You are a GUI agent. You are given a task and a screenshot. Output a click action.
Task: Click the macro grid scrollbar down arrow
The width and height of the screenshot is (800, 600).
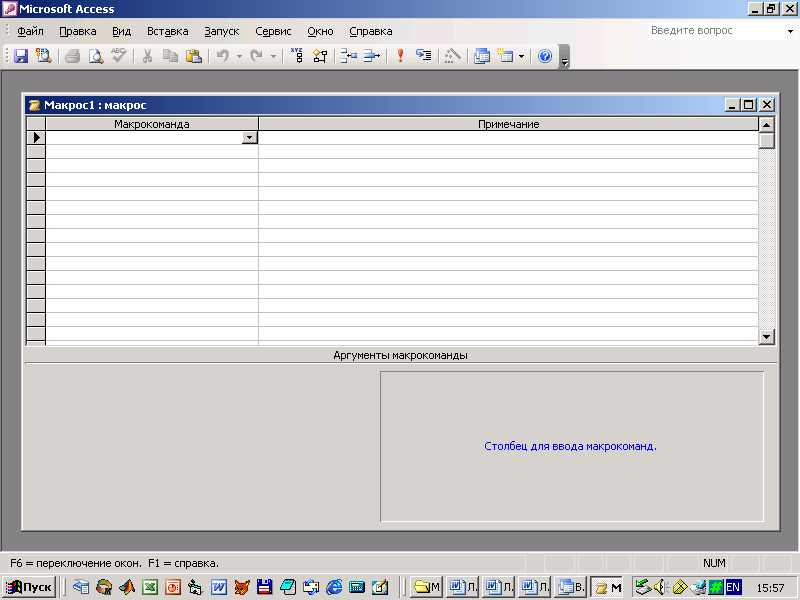click(x=766, y=336)
